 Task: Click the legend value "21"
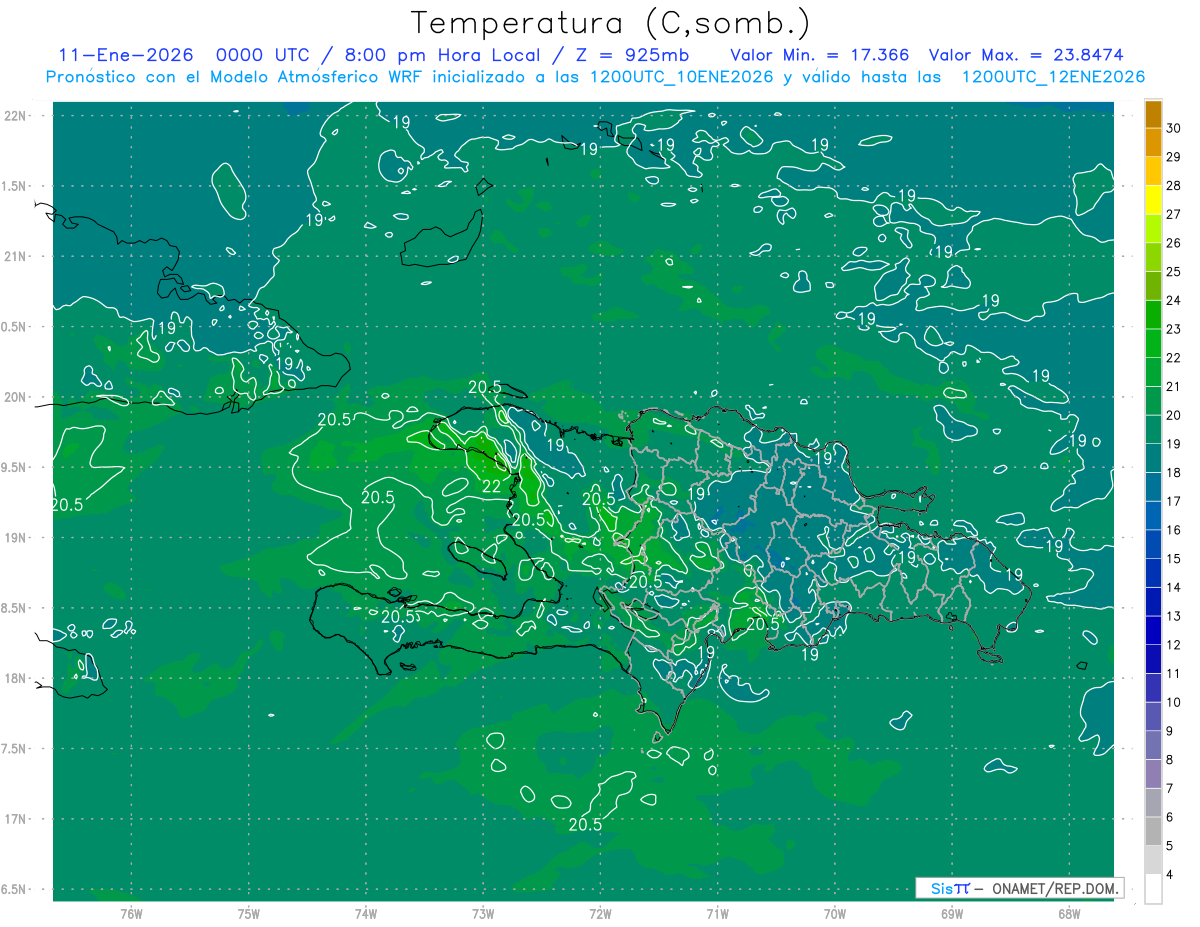(x=1174, y=386)
